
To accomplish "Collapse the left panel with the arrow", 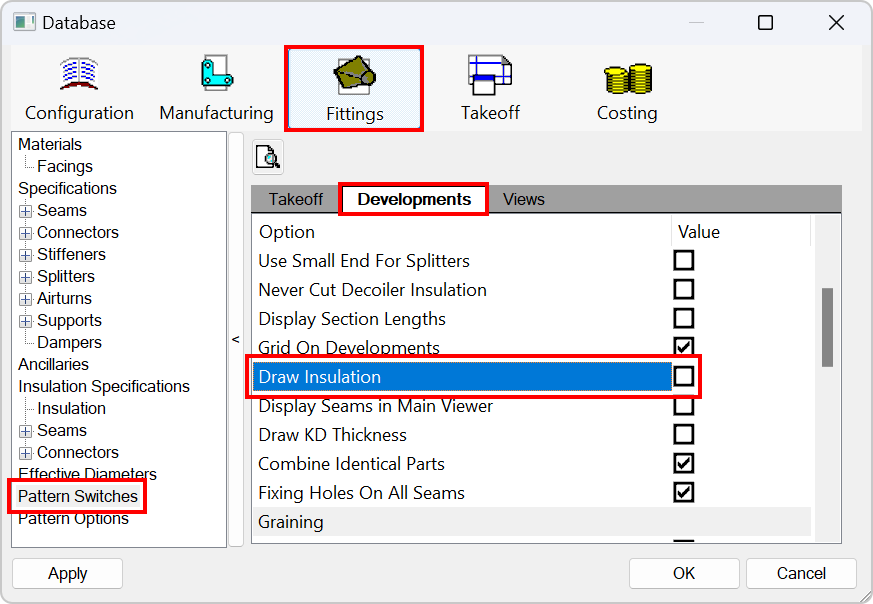I will pyautogui.click(x=236, y=340).
